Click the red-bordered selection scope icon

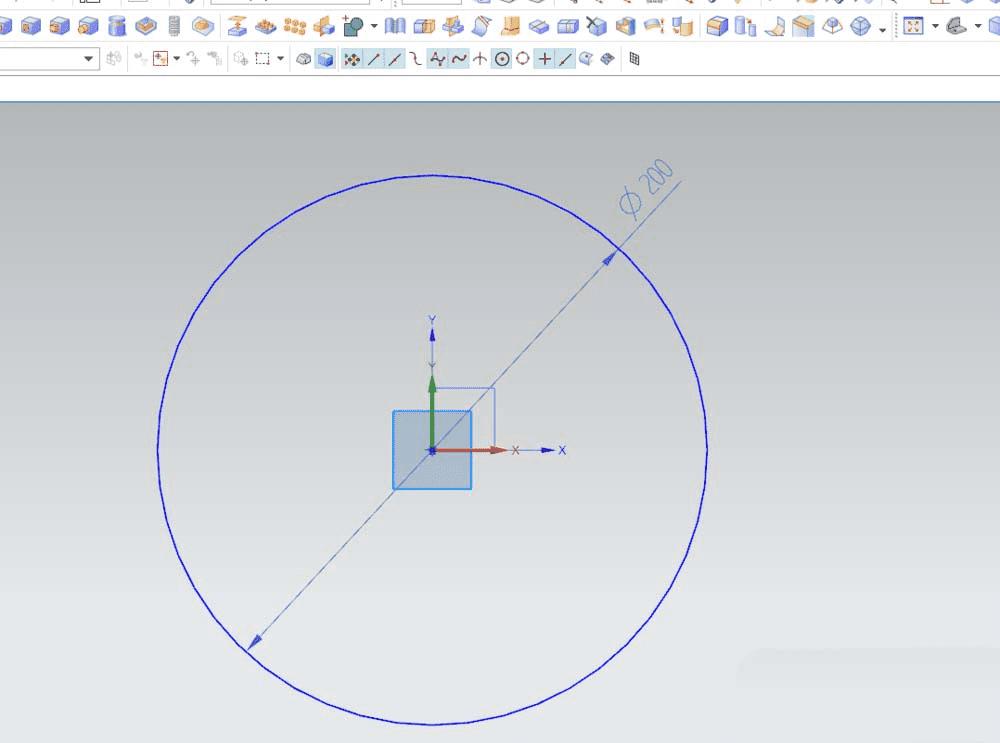point(160,59)
